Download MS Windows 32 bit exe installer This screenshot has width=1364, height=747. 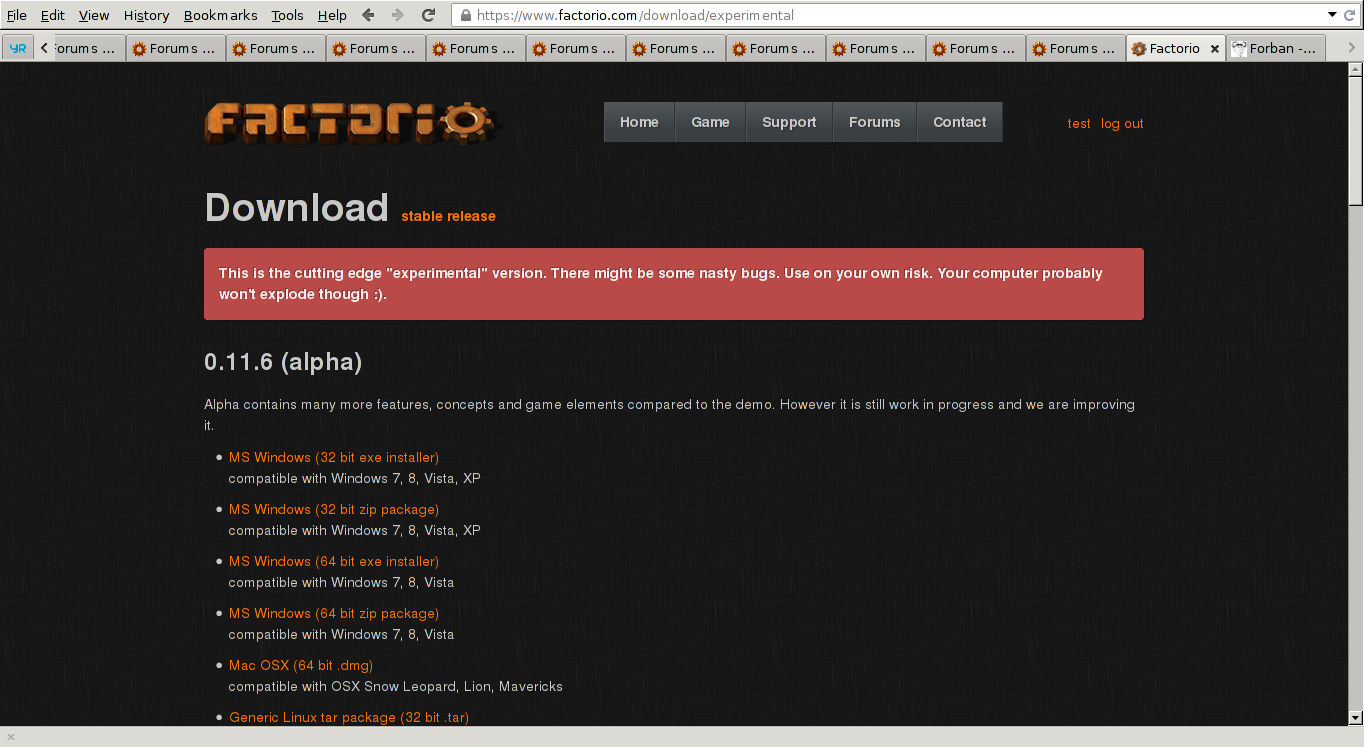[x=334, y=457]
